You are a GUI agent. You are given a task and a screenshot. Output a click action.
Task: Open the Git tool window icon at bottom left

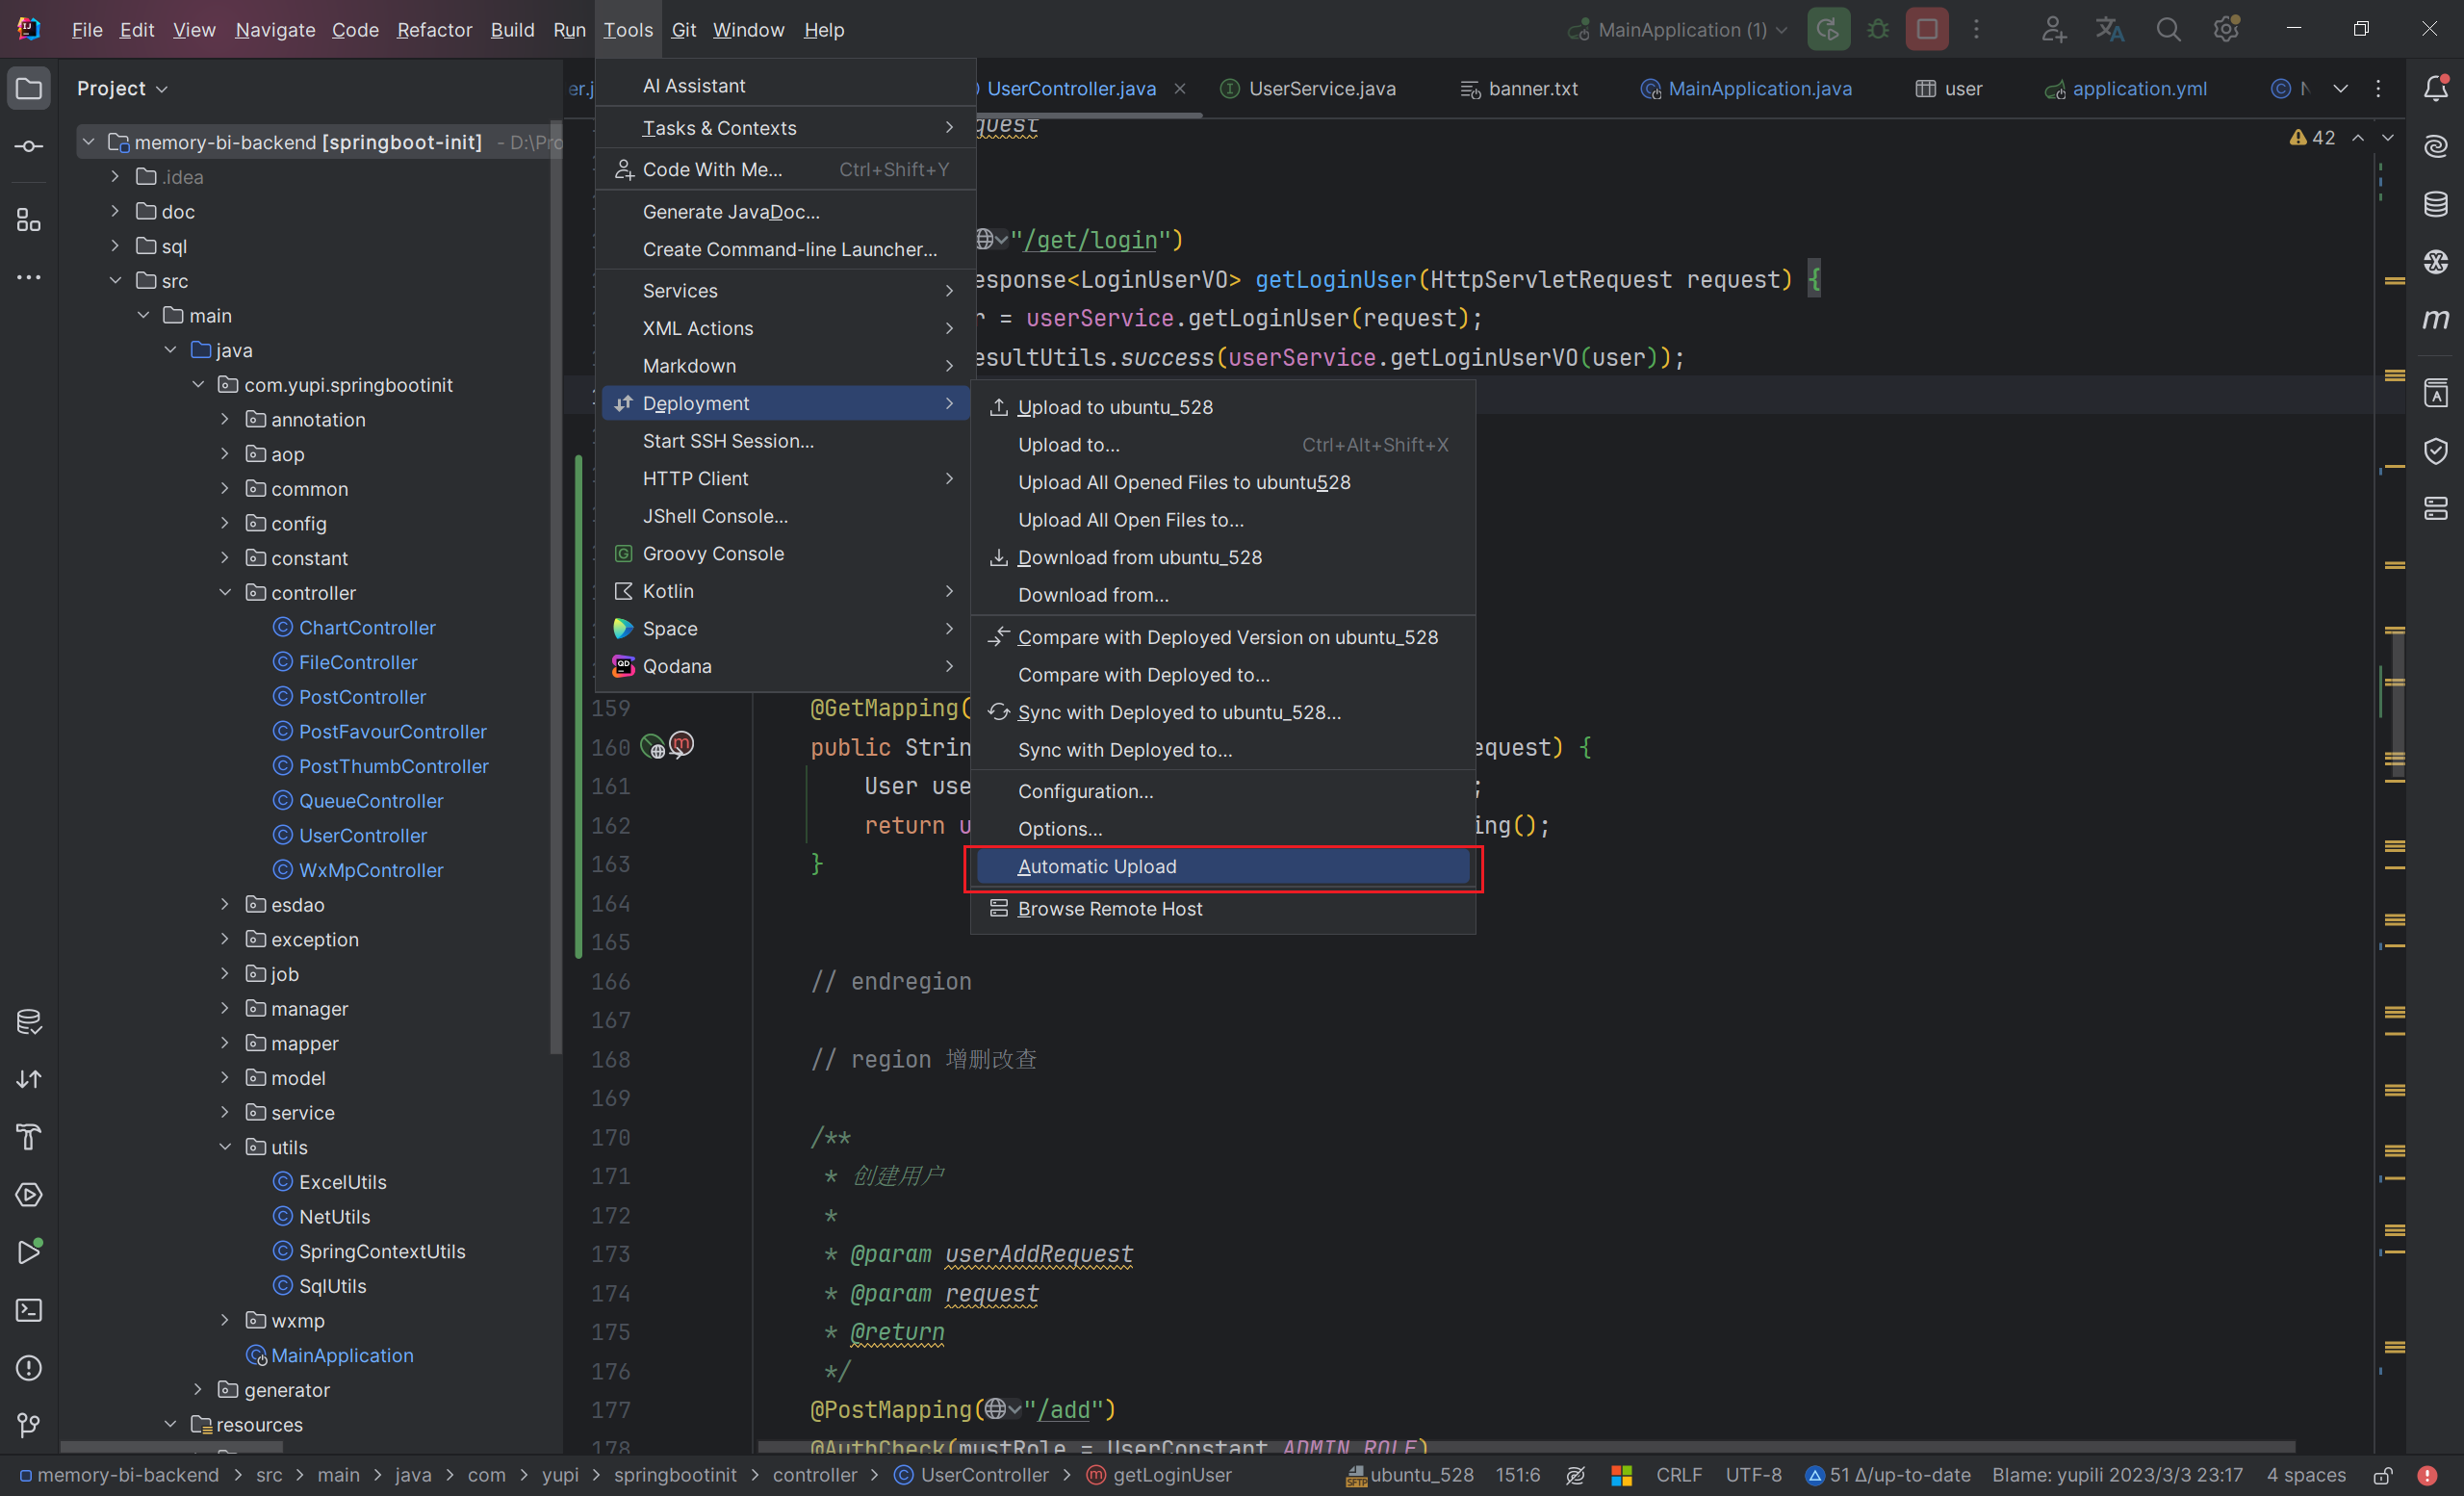pos(29,1425)
